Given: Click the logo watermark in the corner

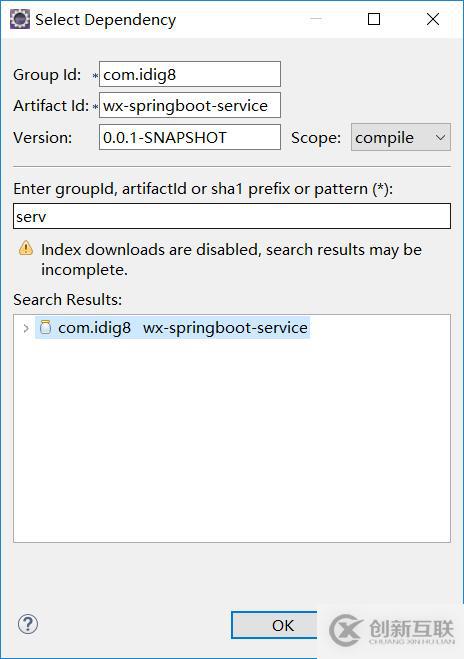Looking at the screenshot, I should click(392, 631).
